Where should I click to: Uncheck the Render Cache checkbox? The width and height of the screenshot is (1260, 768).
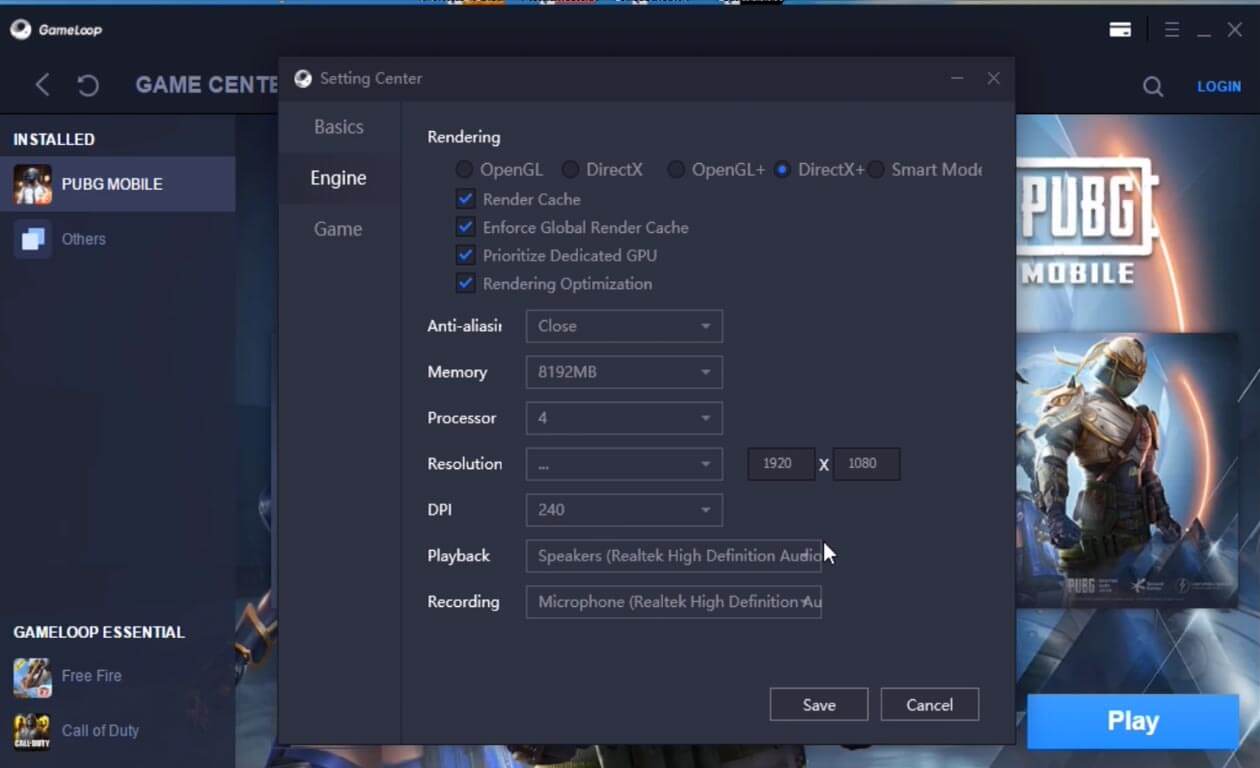point(465,199)
